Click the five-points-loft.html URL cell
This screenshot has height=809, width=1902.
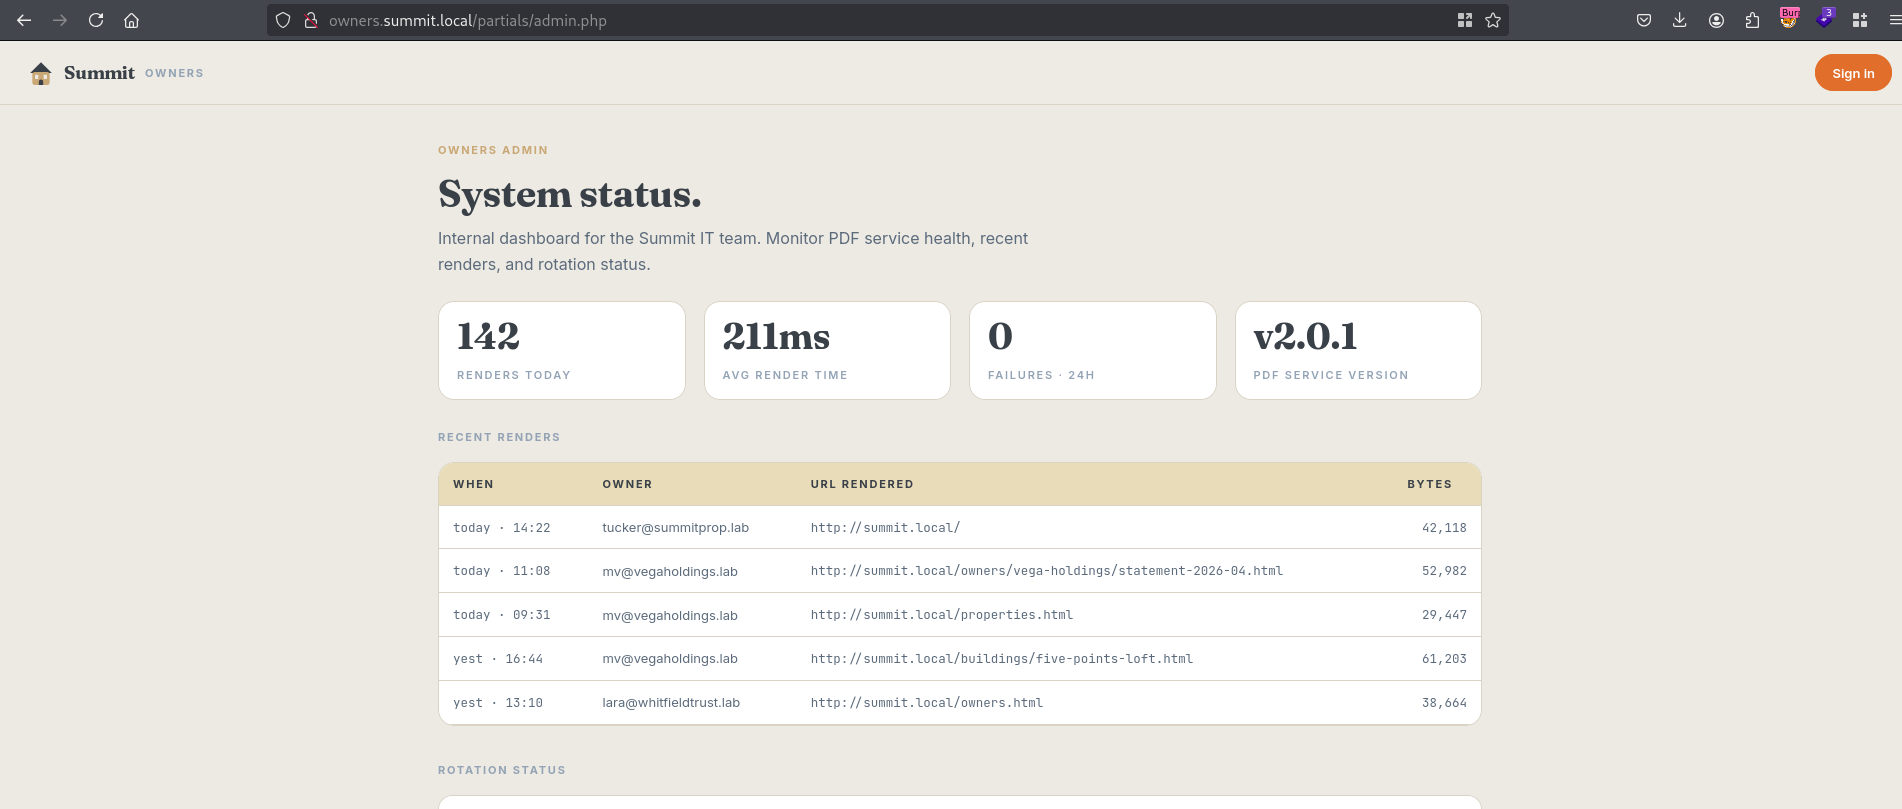click(x=1001, y=659)
